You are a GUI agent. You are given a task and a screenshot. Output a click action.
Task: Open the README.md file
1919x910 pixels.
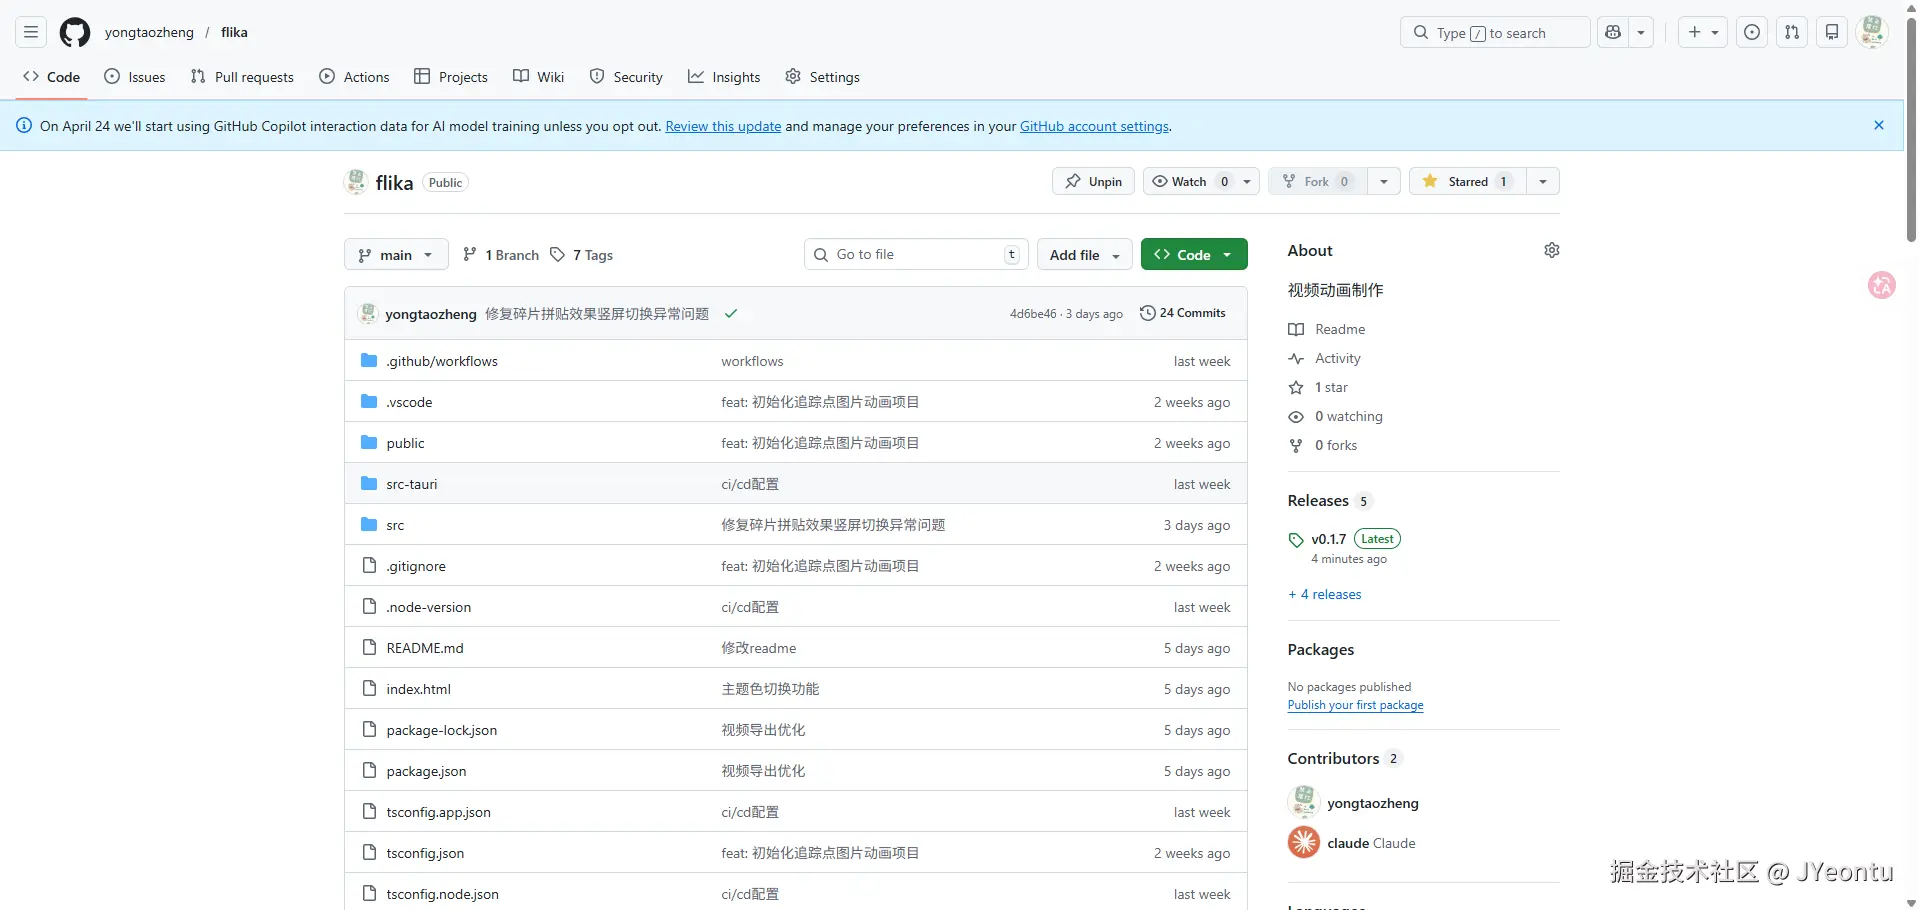point(425,648)
